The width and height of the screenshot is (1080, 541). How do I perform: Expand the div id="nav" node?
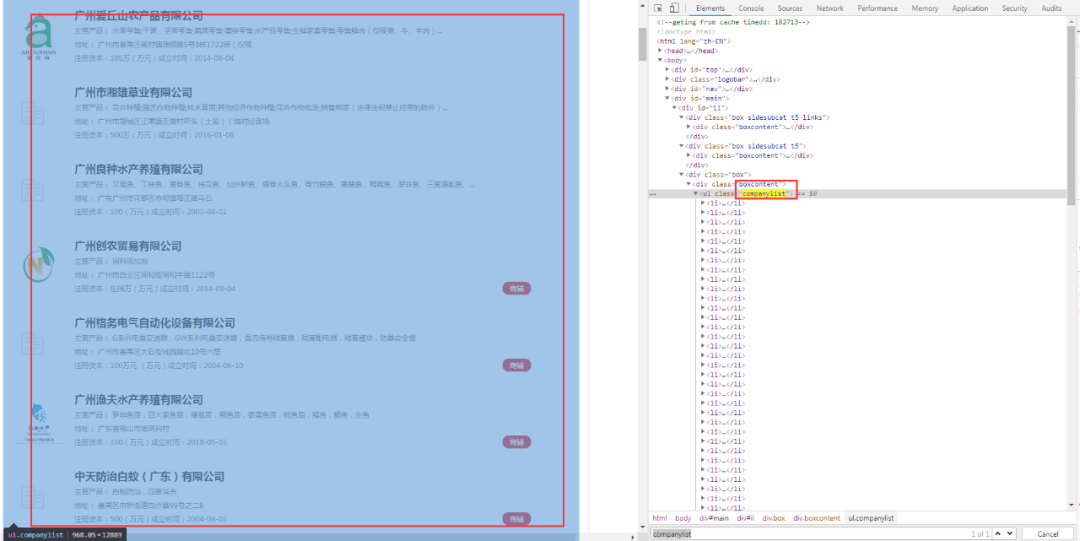[667, 89]
